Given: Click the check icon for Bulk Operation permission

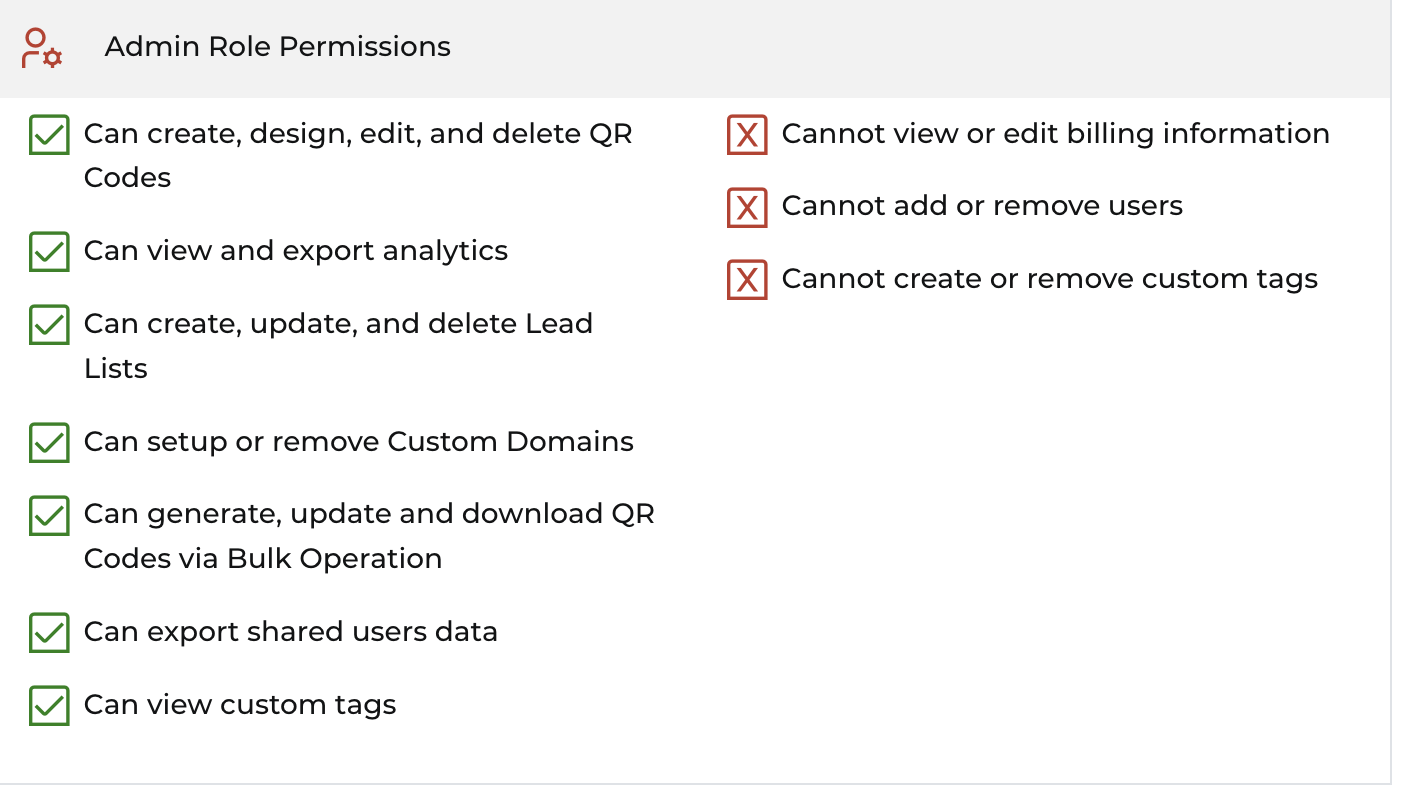Looking at the screenshot, I should (x=49, y=515).
